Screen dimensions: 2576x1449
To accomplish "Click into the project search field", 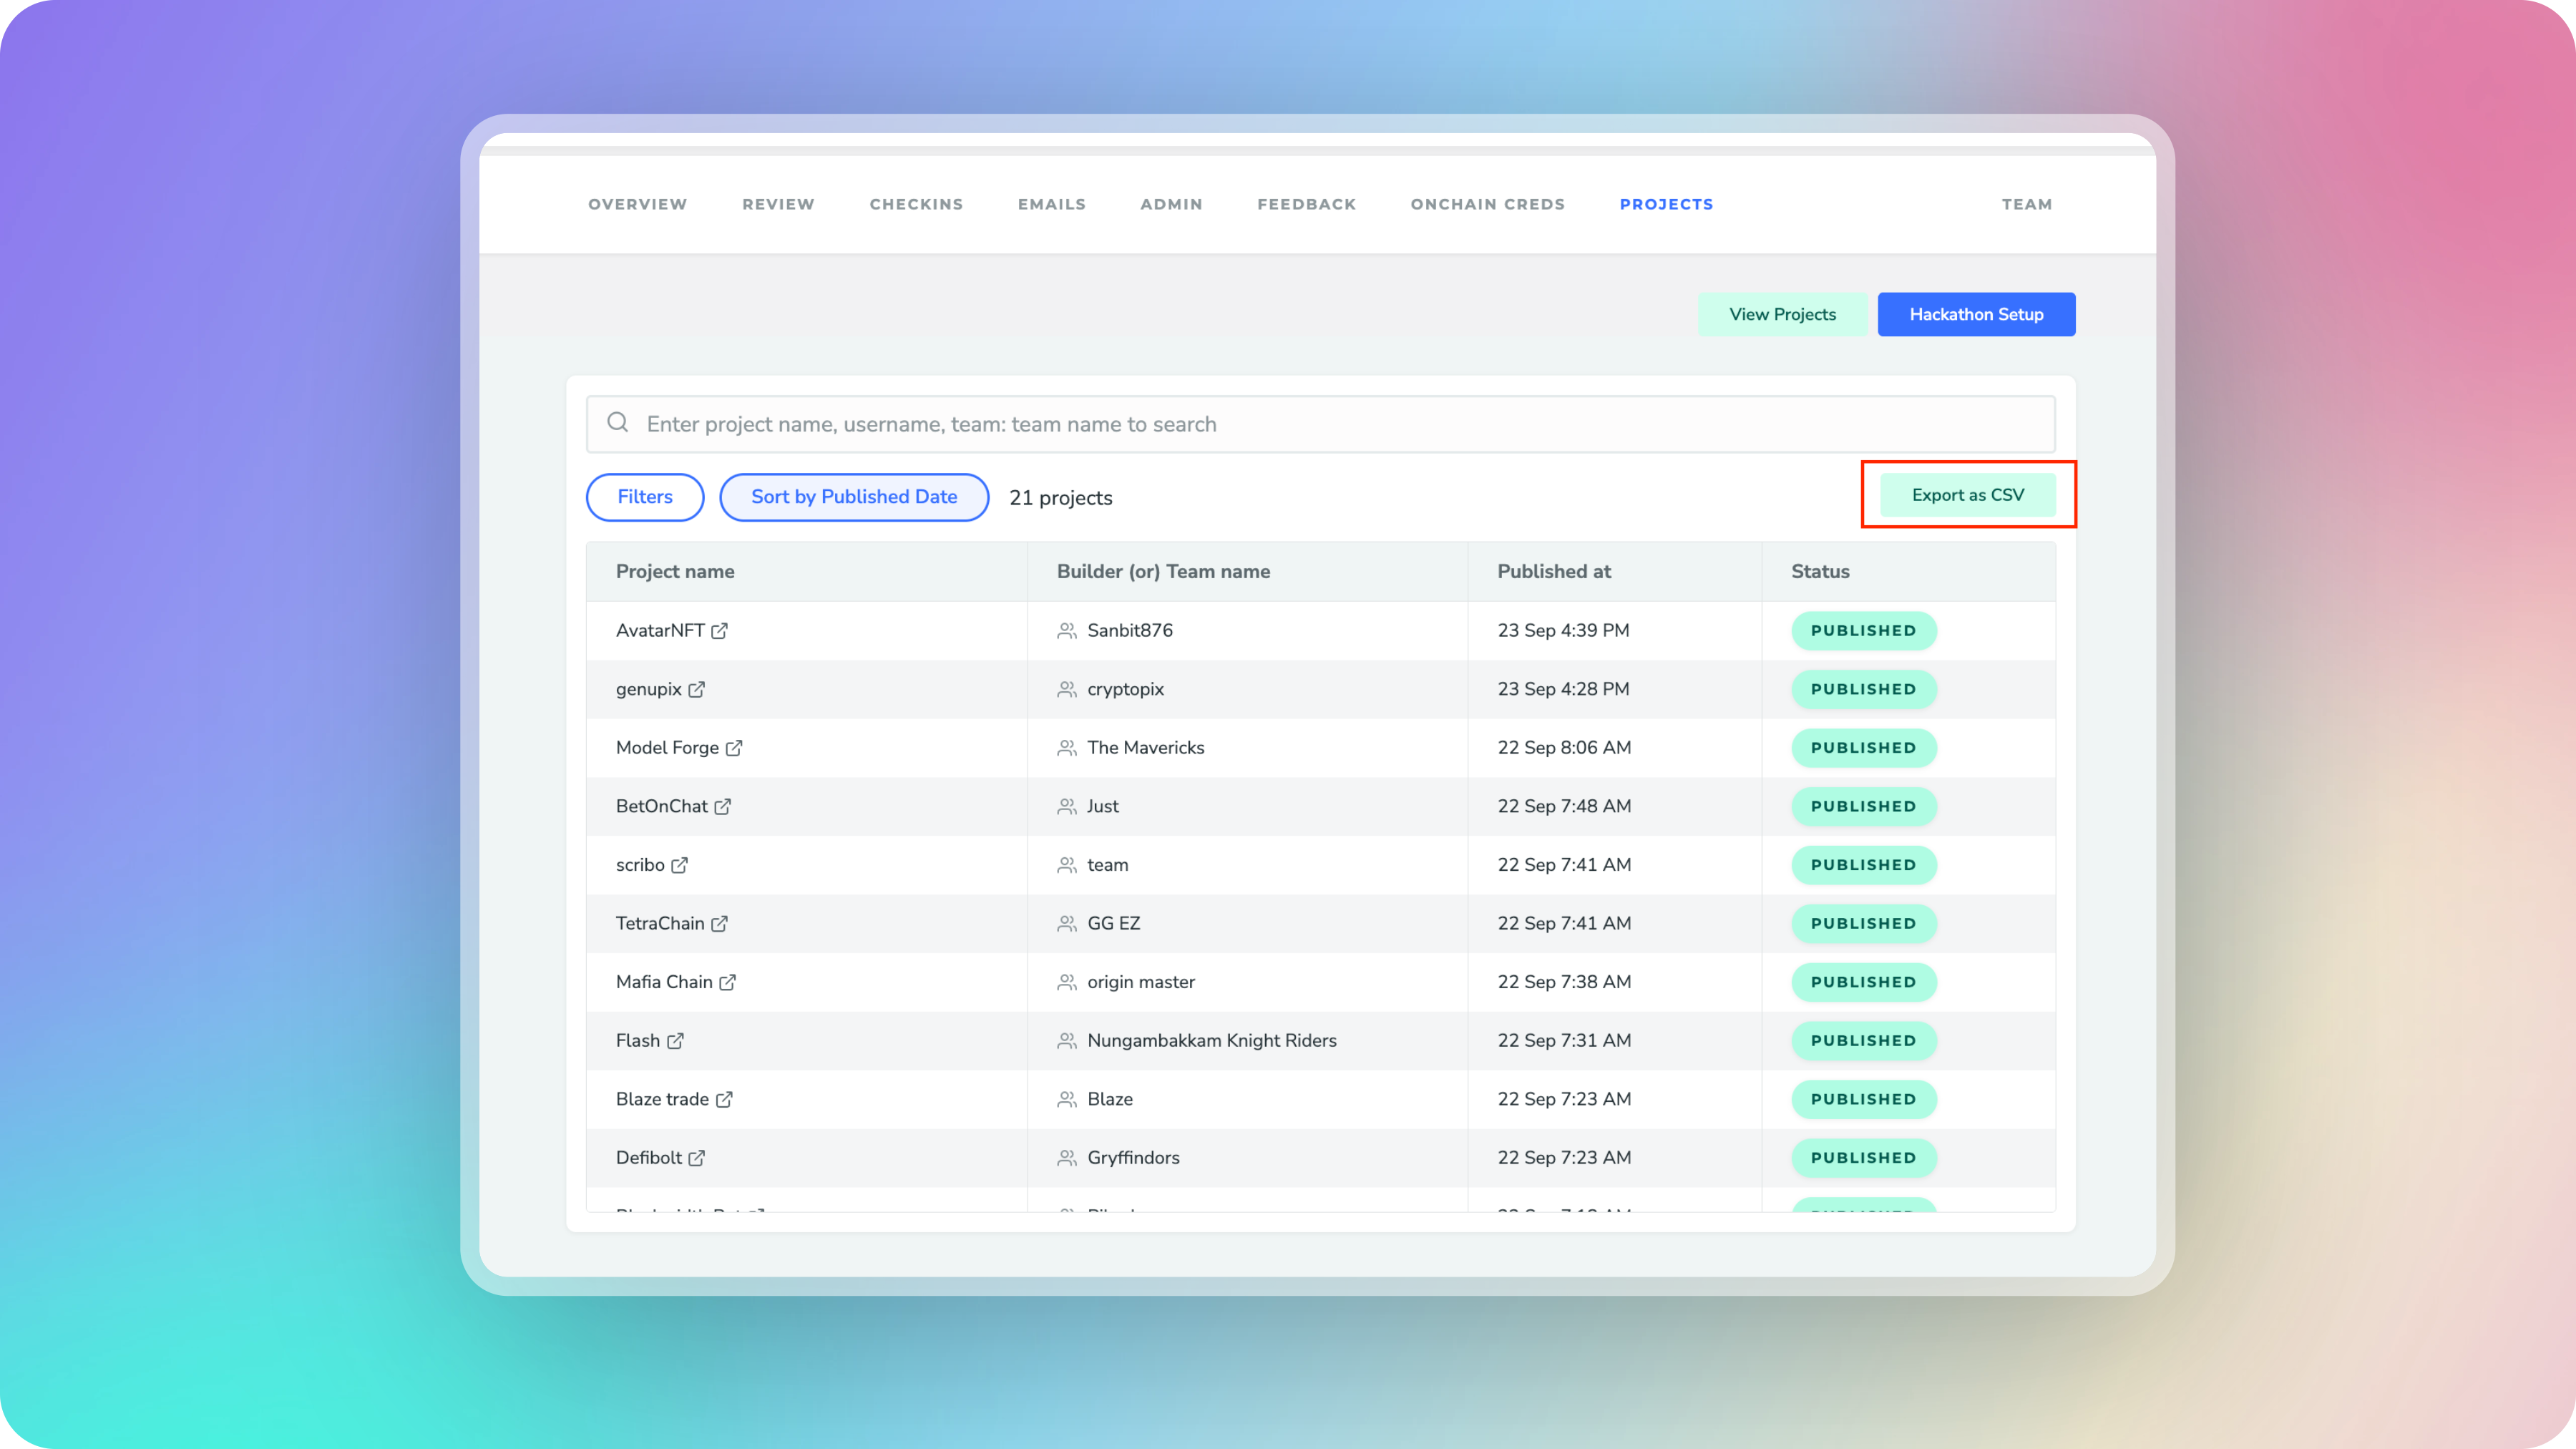I will pyautogui.click(x=1320, y=424).
